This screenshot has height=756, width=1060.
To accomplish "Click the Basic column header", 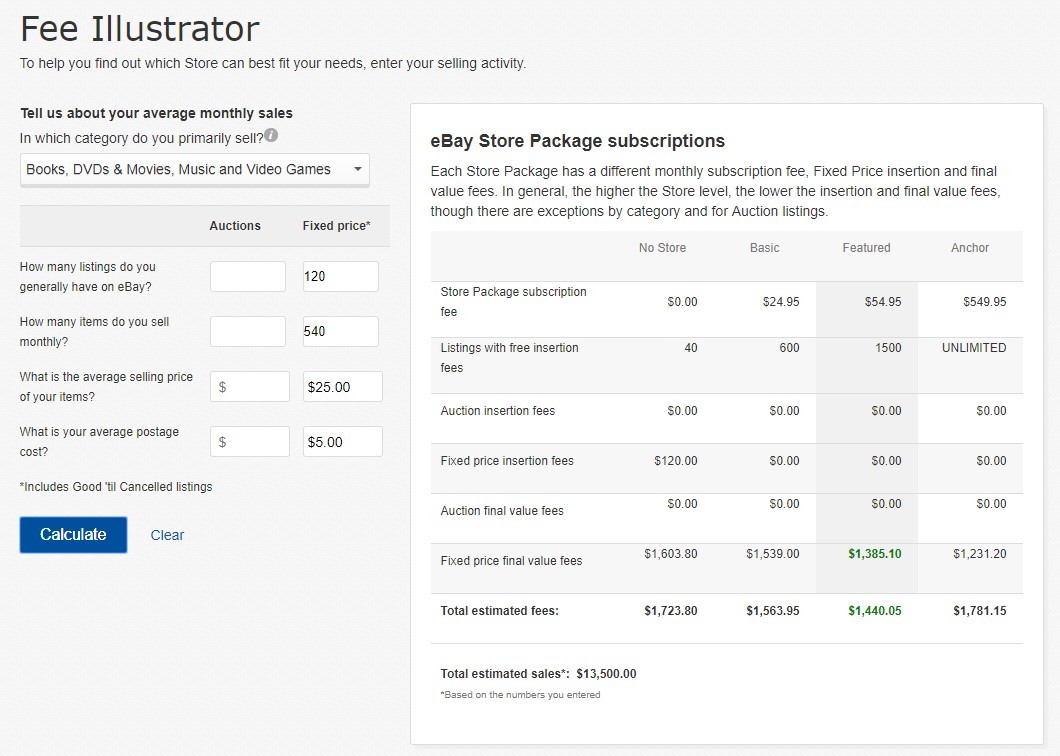I will click(x=765, y=248).
